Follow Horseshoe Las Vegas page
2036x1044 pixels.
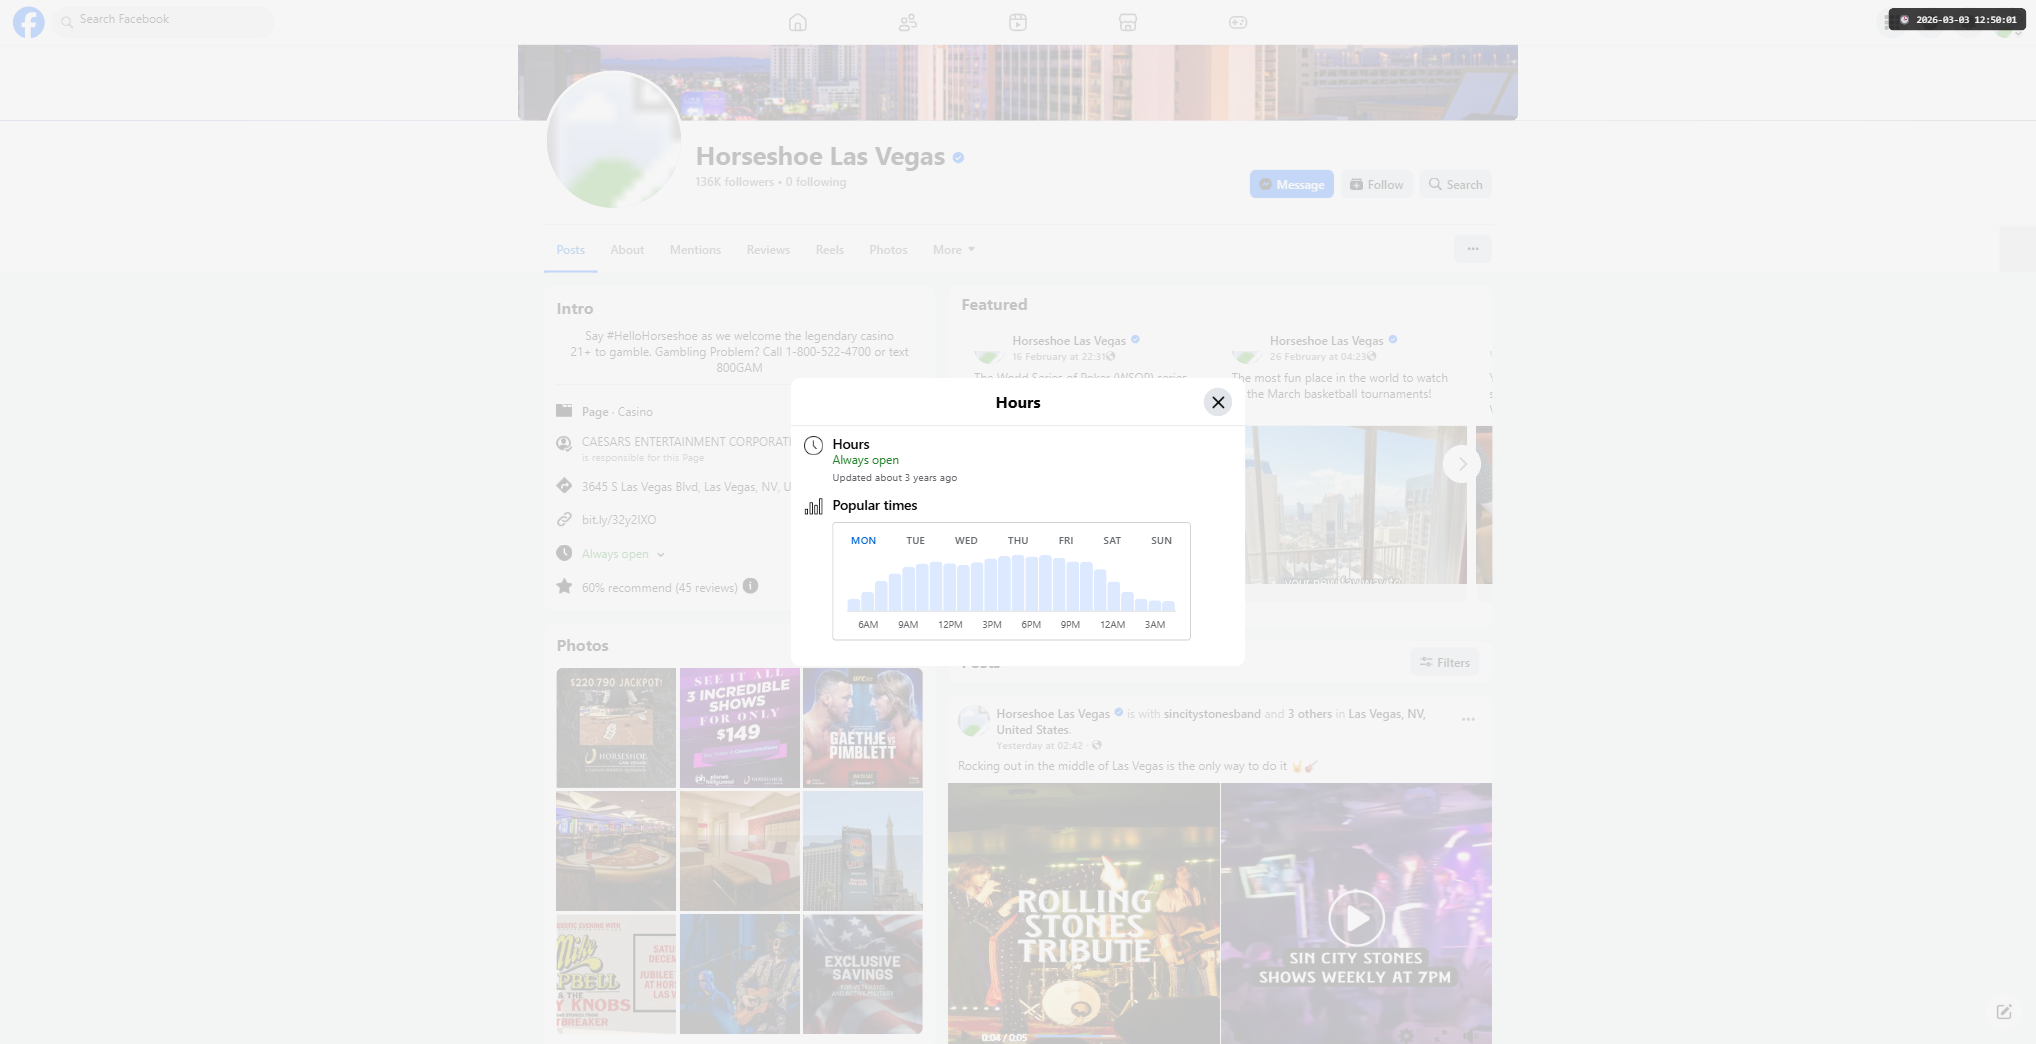1376,184
